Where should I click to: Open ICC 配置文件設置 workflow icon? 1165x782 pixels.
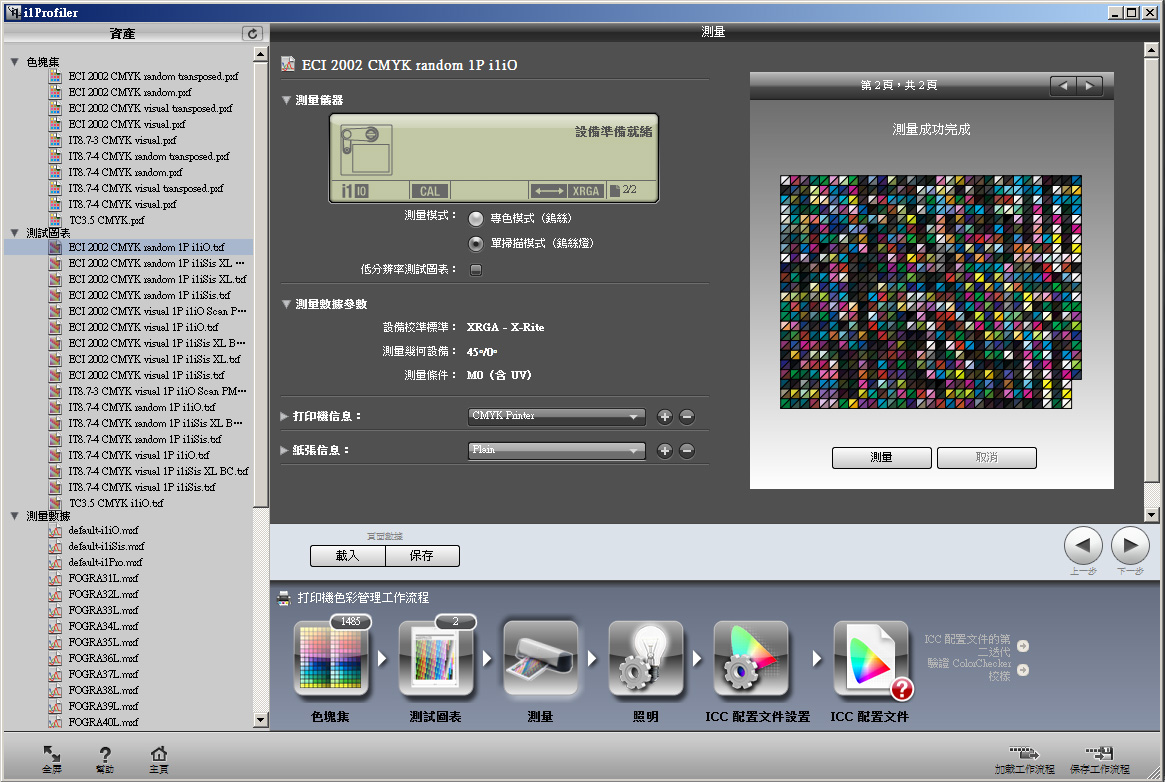[751, 659]
